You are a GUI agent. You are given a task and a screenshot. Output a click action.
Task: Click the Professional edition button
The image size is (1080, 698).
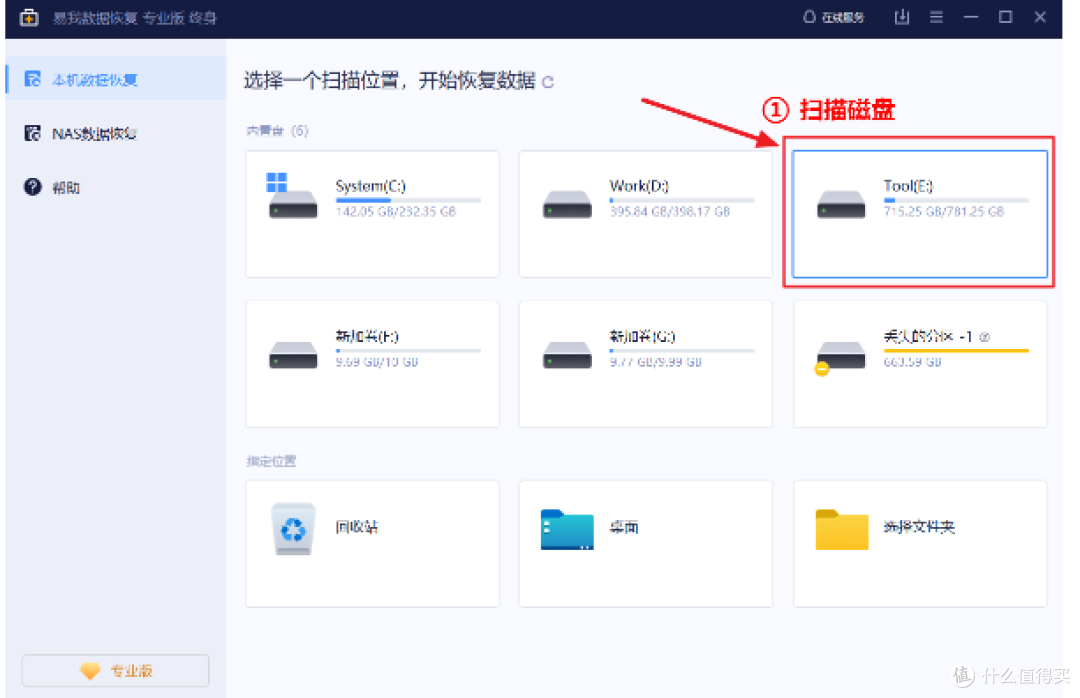(x=116, y=670)
